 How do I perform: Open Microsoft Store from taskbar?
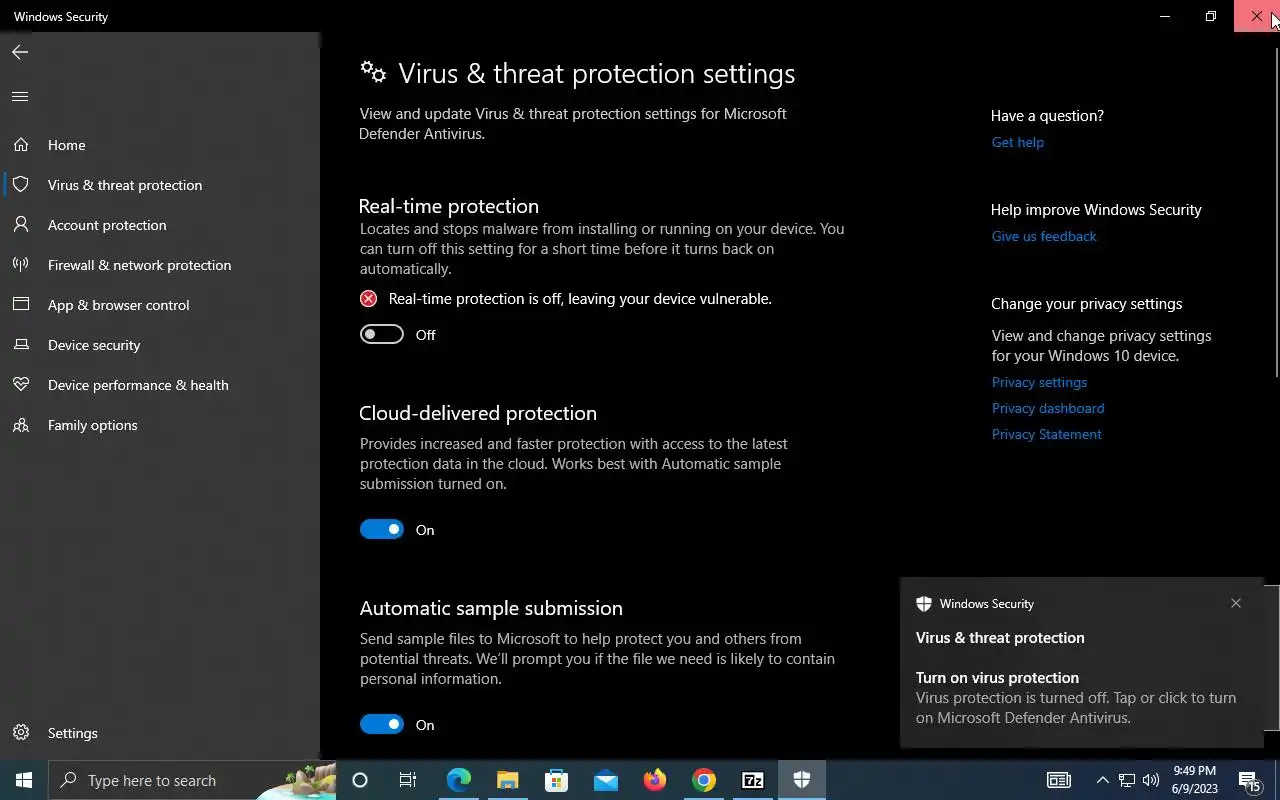[x=556, y=780]
